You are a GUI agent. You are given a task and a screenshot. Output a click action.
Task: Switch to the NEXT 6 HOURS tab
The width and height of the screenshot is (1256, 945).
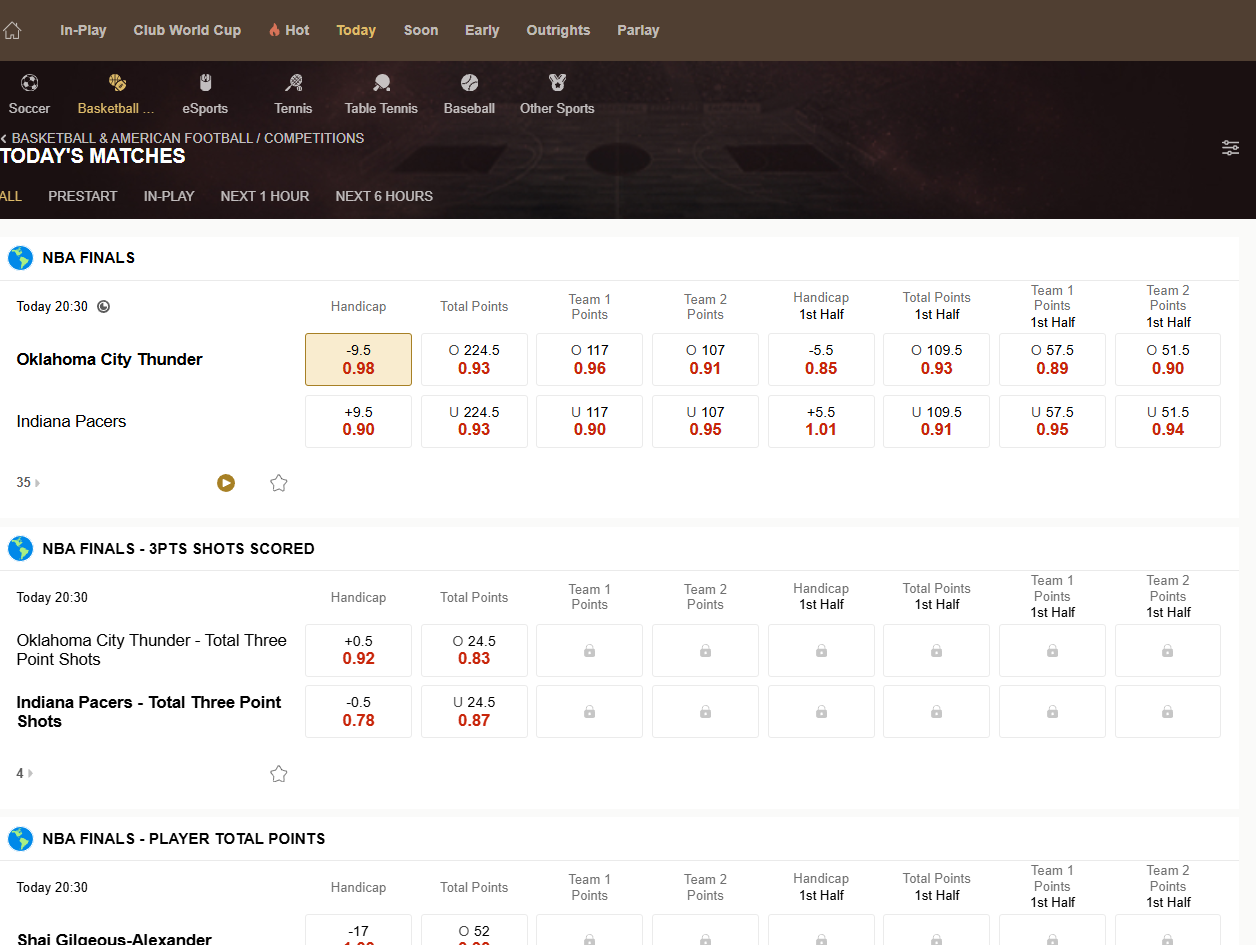click(x=384, y=196)
